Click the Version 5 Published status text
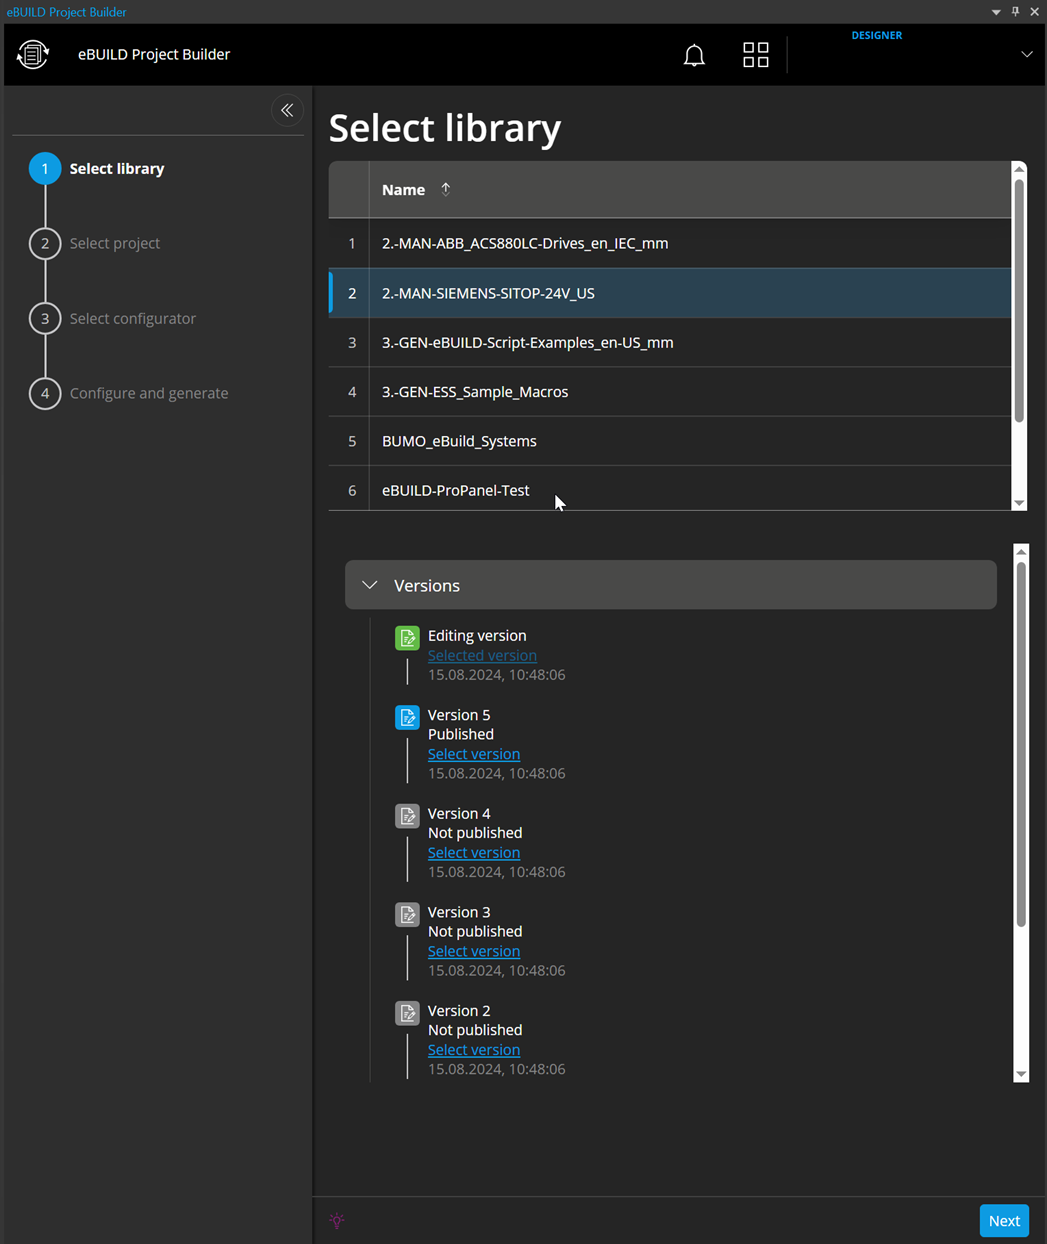Image resolution: width=1047 pixels, height=1244 pixels. [461, 734]
